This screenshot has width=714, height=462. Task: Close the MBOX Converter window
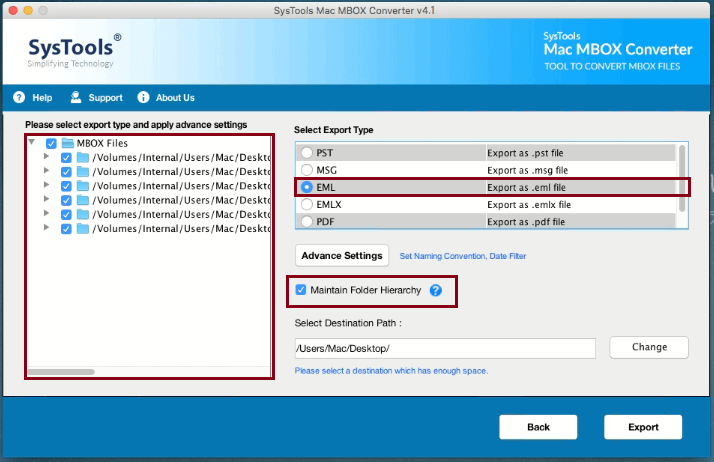pyautogui.click(x=13, y=10)
